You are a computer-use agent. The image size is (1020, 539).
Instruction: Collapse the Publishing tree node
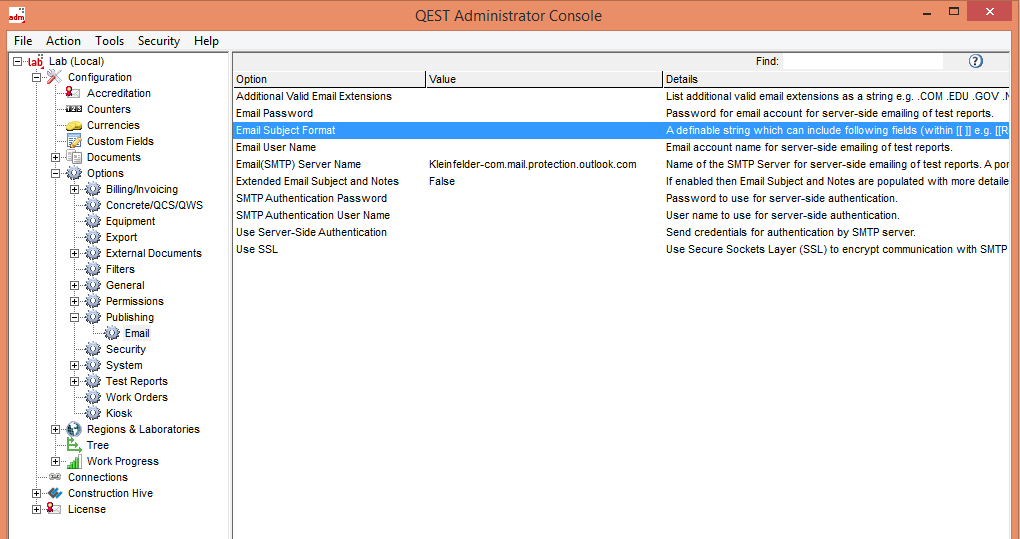75,317
